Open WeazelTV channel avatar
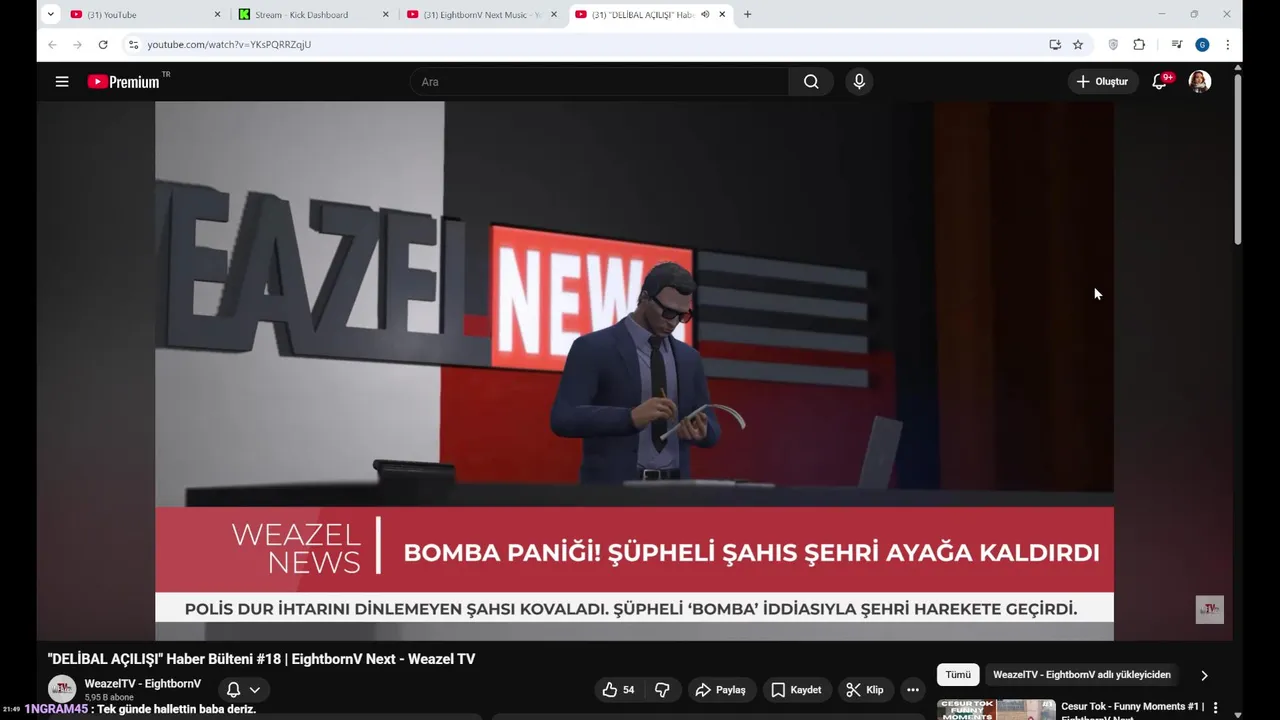This screenshot has height=720, width=1280. click(x=62, y=689)
